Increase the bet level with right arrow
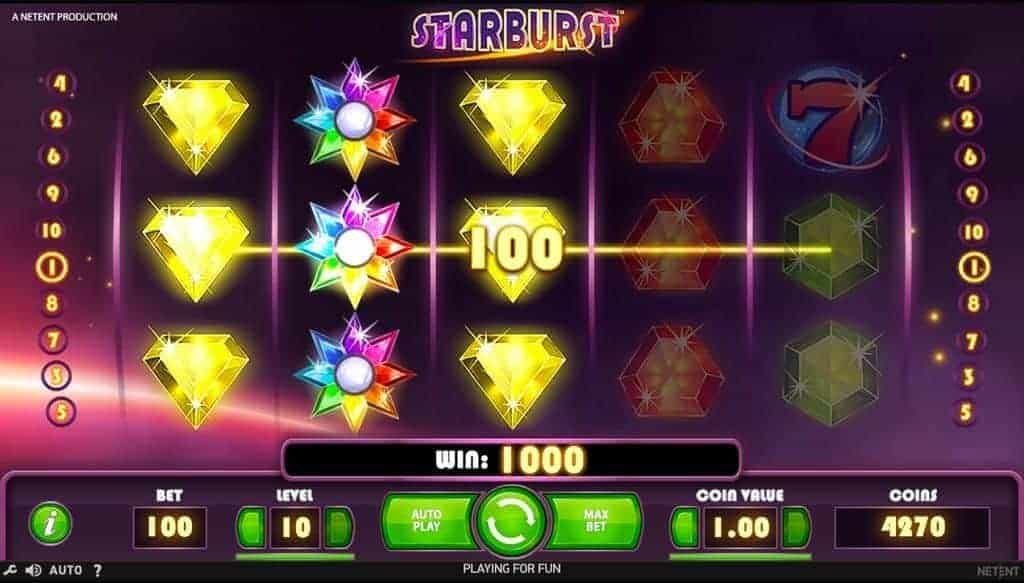 click(338, 528)
